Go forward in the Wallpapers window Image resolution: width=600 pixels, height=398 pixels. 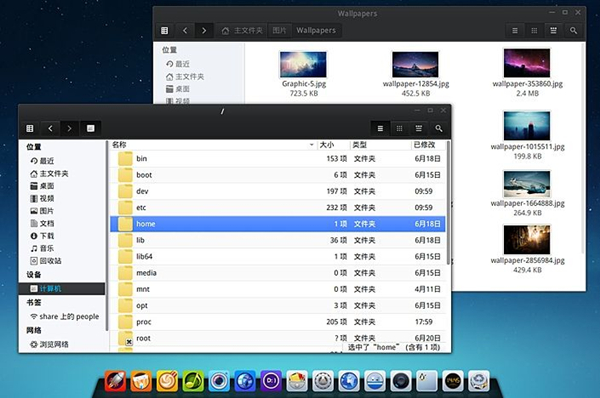point(204,31)
